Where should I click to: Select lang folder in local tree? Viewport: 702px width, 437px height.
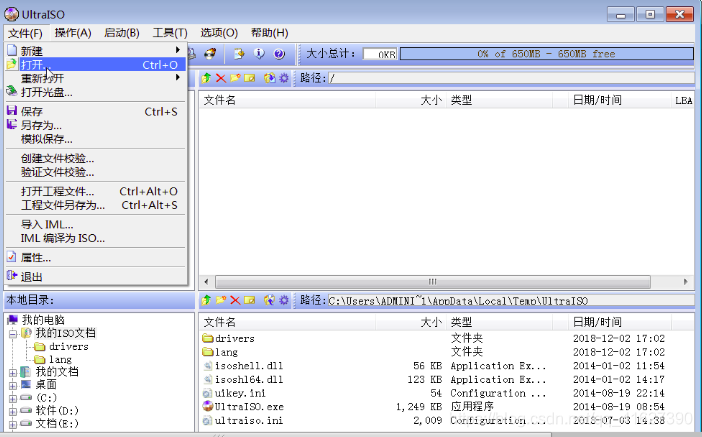click(60, 360)
